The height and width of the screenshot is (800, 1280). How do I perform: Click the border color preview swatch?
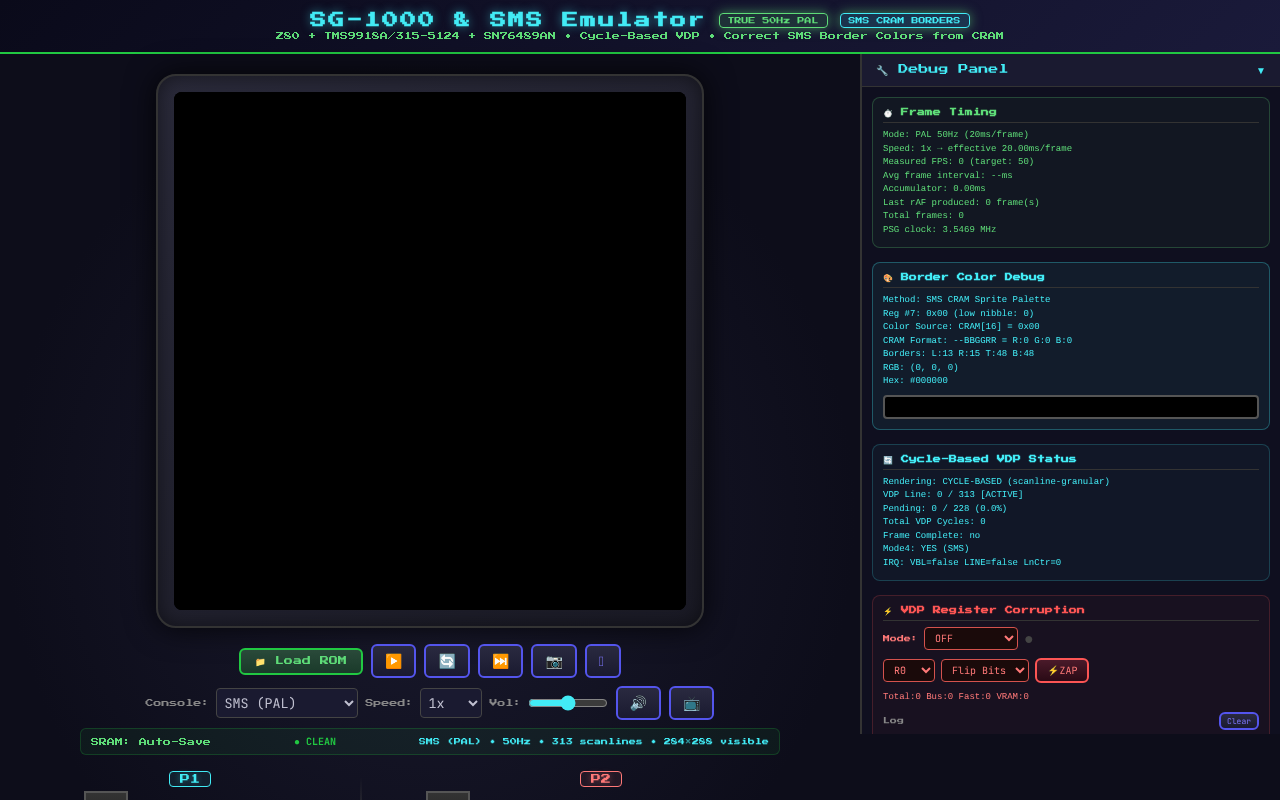(1071, 407)
